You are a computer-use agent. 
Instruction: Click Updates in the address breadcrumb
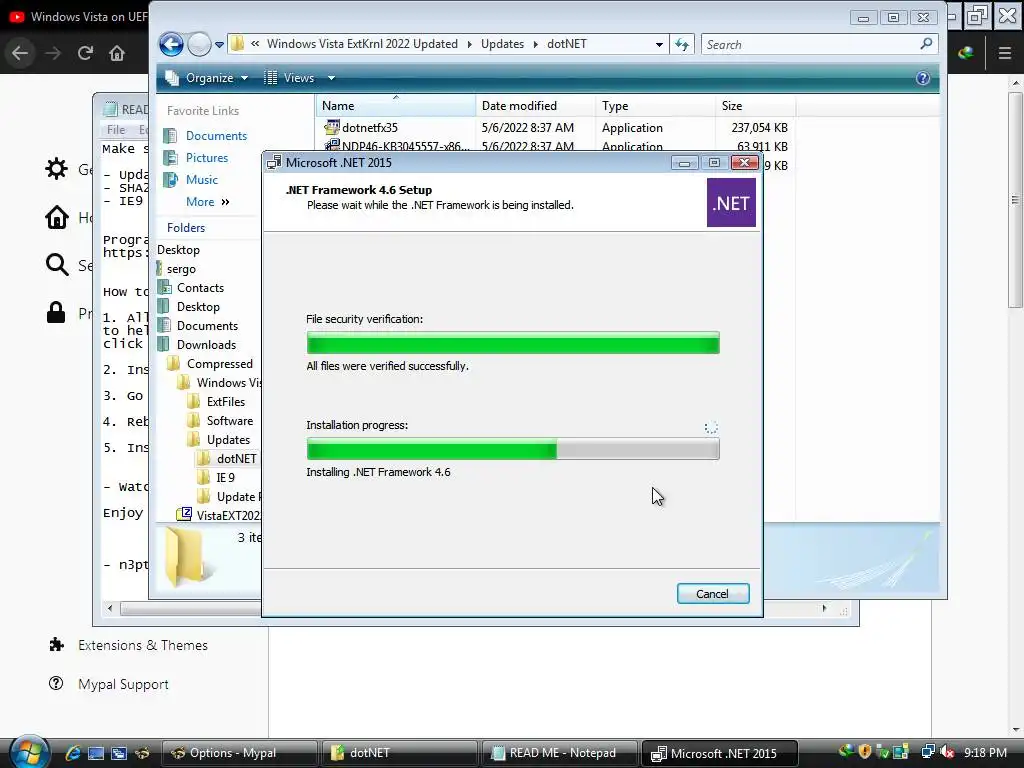pos(502,44)
